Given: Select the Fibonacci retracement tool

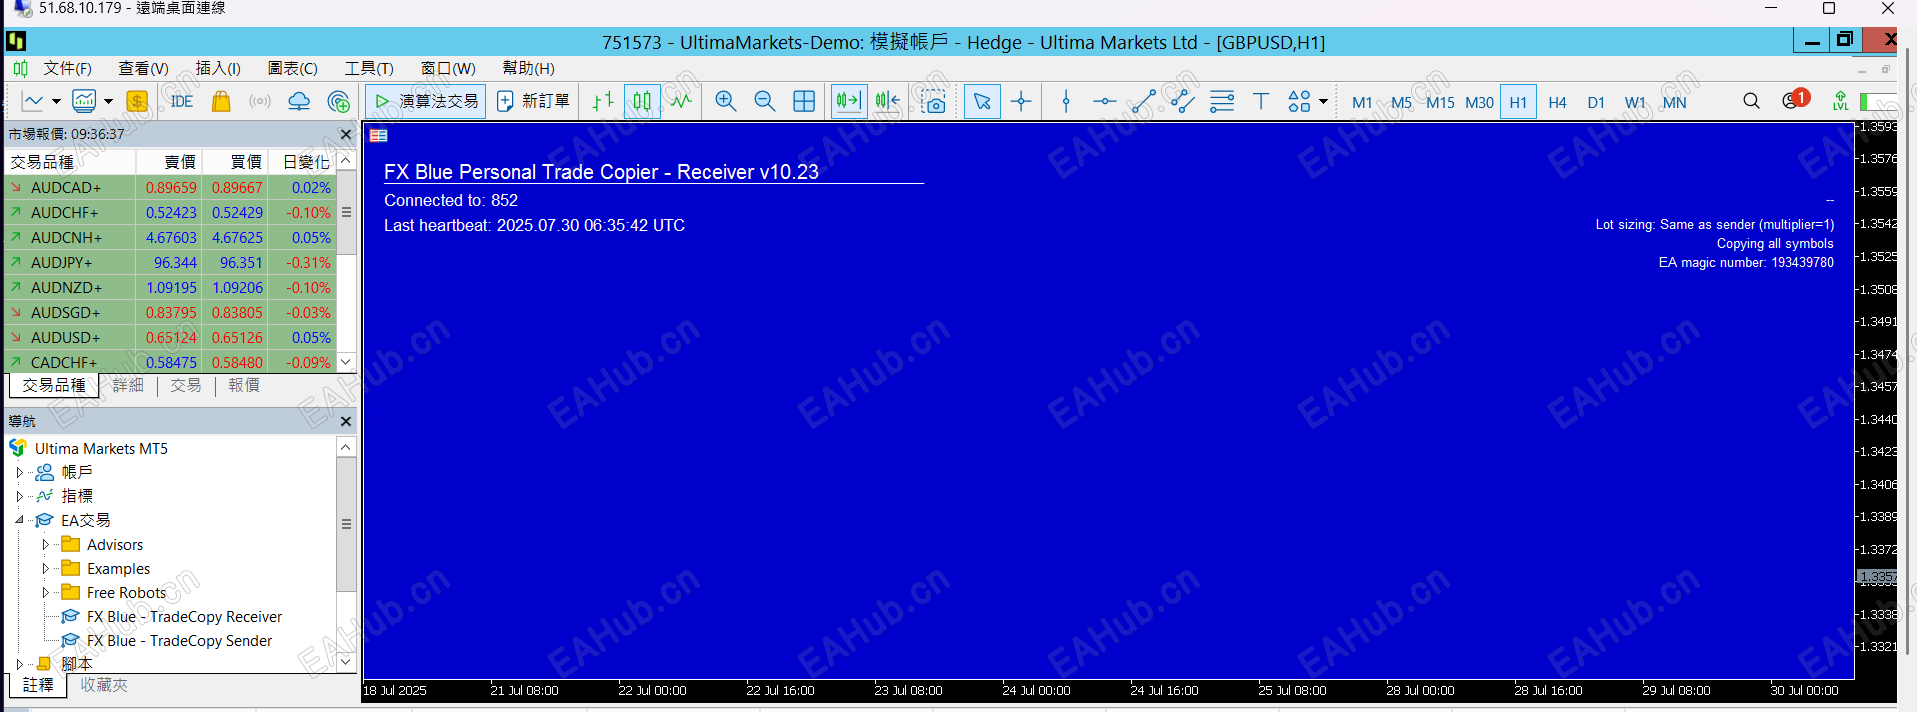Looking at the screenshot, I should pyautogui.click(x=1221, y=101).
